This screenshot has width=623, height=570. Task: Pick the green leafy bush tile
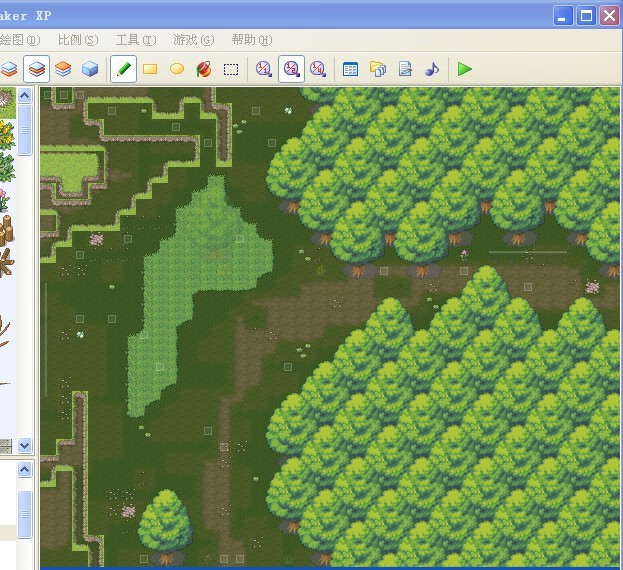(7, 167)
